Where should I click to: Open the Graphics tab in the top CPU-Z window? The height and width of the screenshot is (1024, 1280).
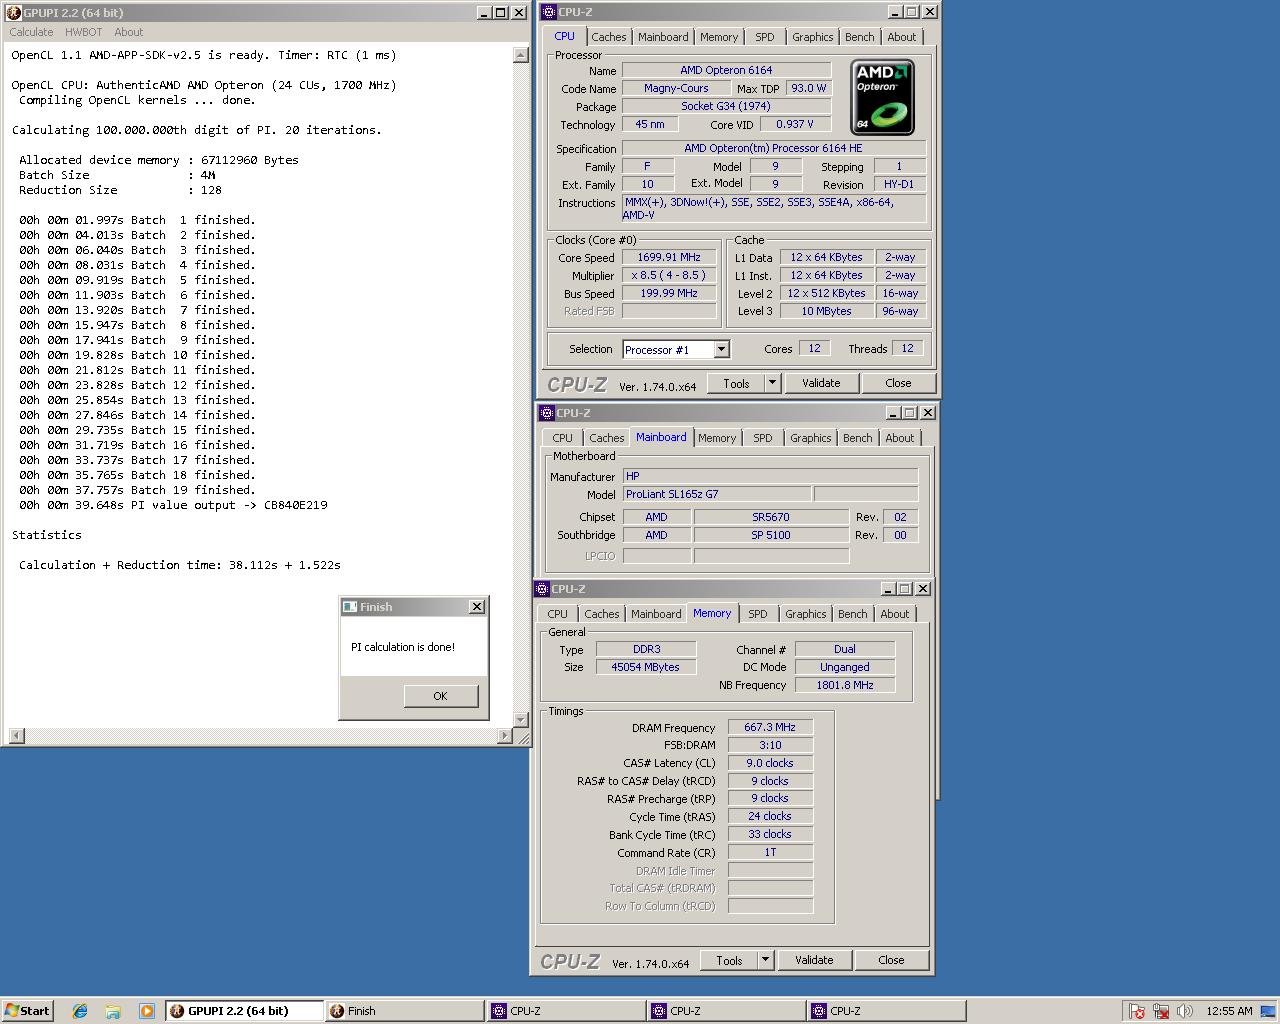[812, 37]
